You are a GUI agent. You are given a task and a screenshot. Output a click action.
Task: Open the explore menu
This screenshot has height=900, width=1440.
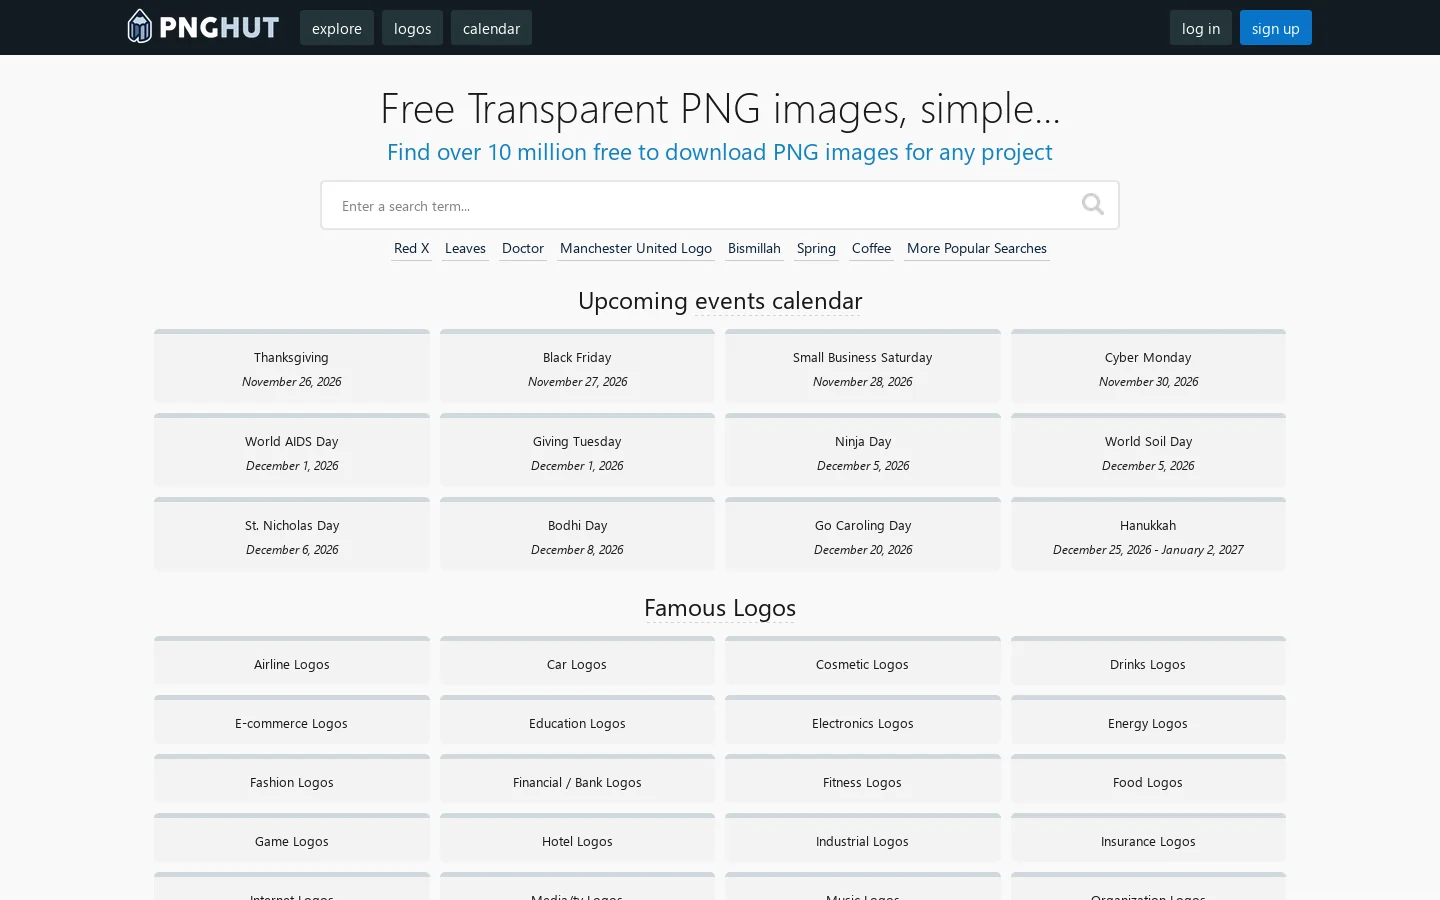pyautogui.click(x=337, y=28)
